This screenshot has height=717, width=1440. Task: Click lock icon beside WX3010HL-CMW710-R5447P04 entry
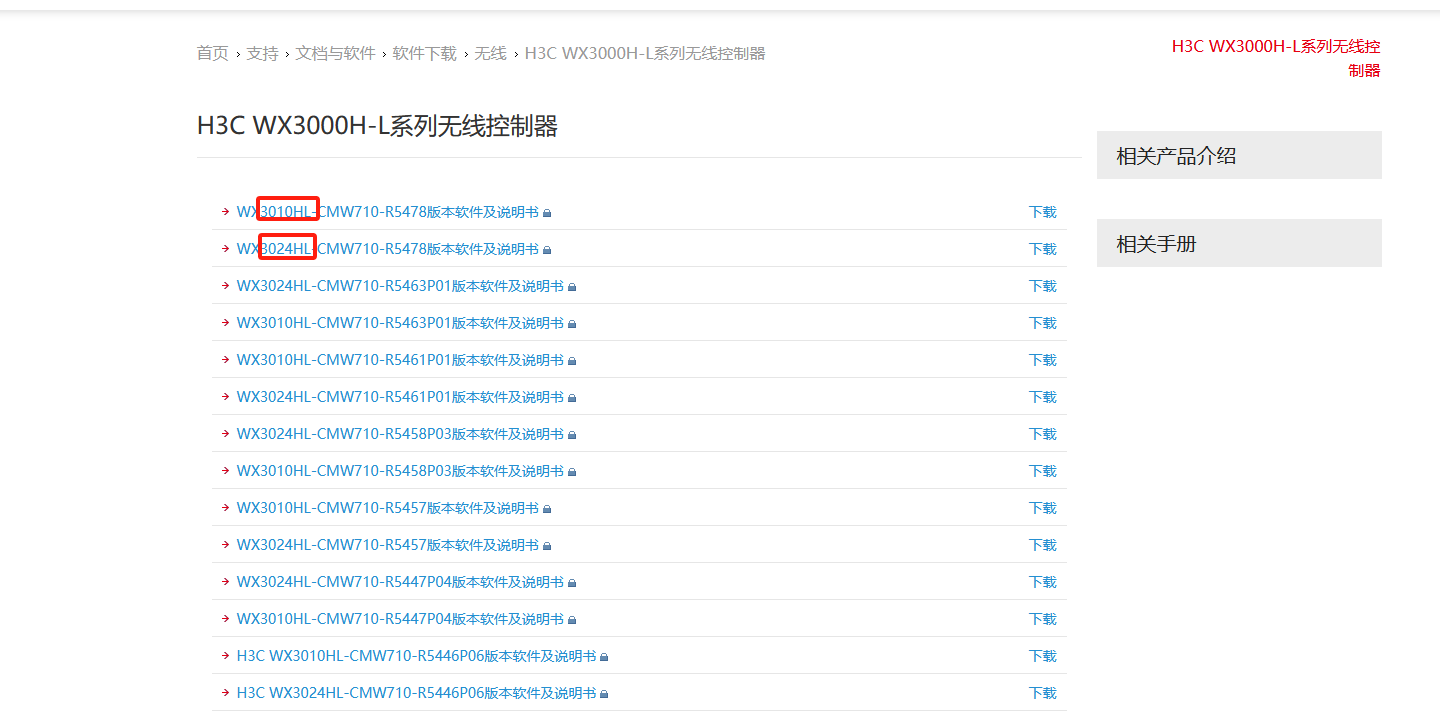coord(572,620)
